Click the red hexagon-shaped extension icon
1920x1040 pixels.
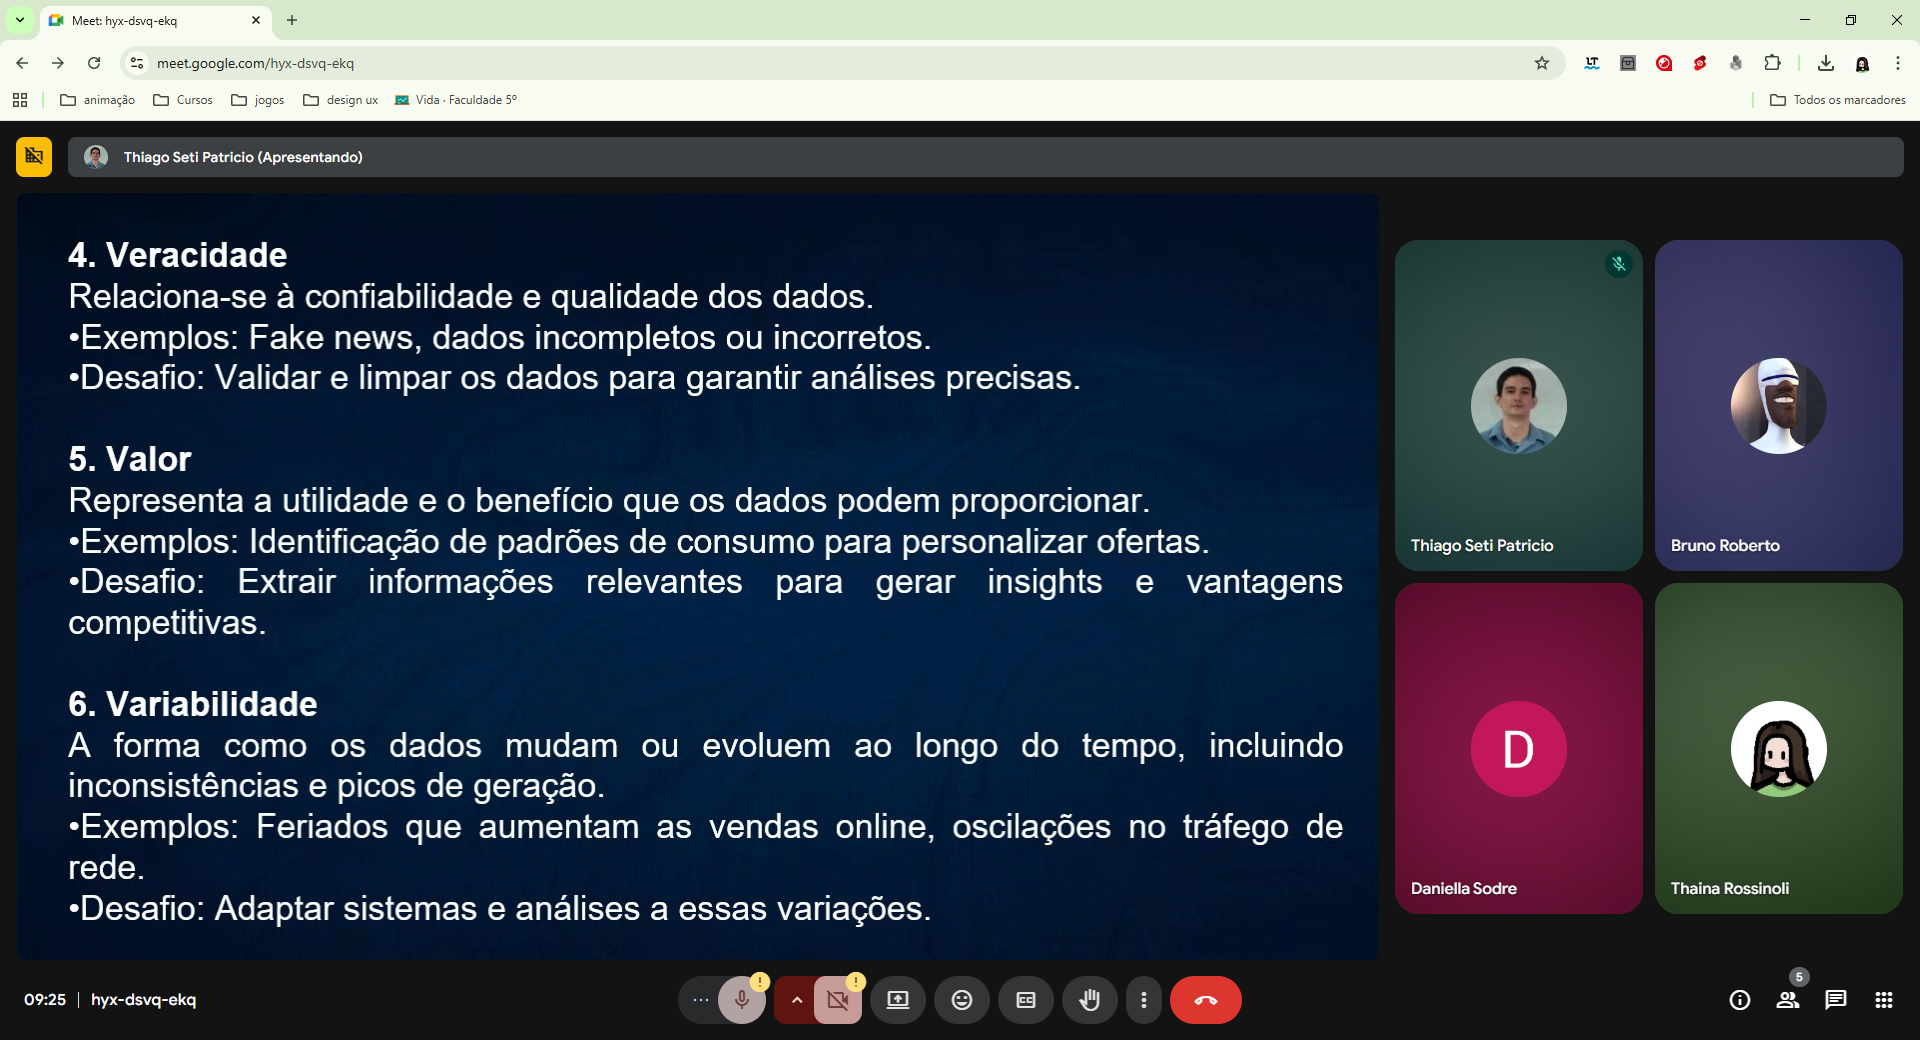[x=1700, y=63]
